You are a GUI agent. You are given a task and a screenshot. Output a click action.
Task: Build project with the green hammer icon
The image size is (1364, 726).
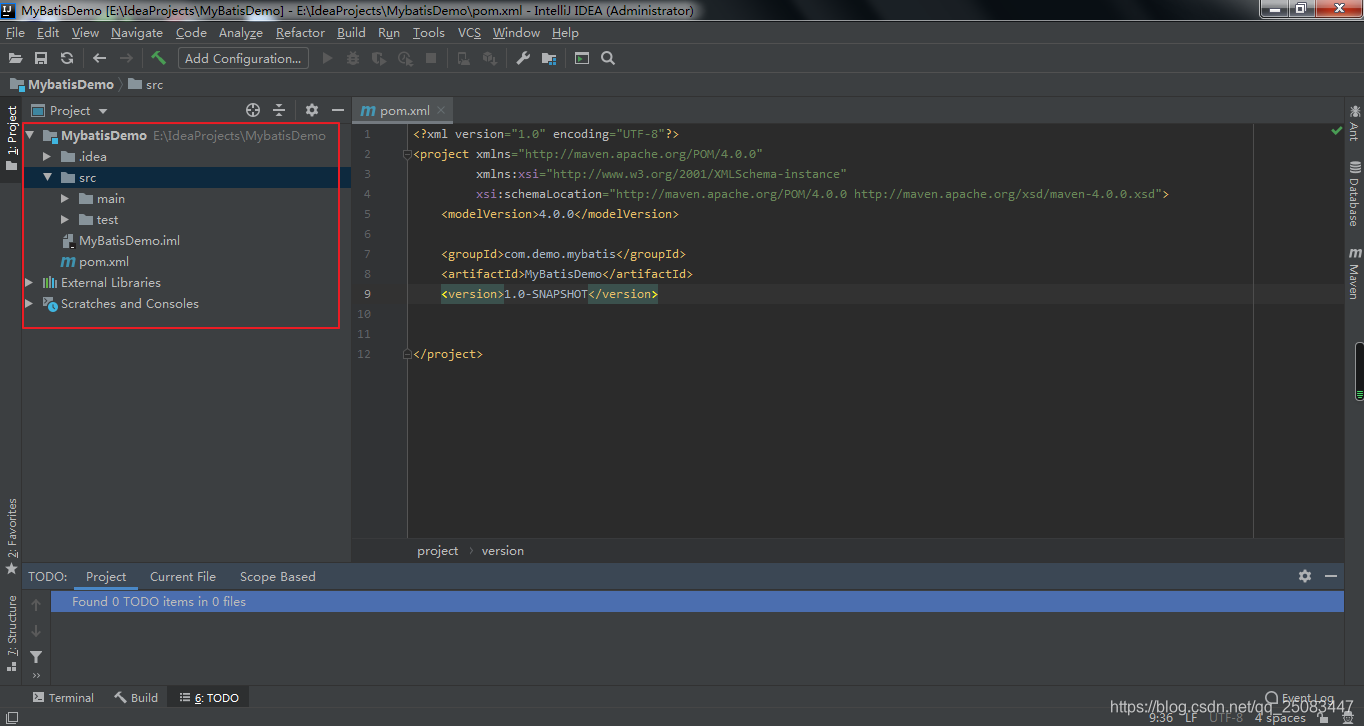coord(158,58)
